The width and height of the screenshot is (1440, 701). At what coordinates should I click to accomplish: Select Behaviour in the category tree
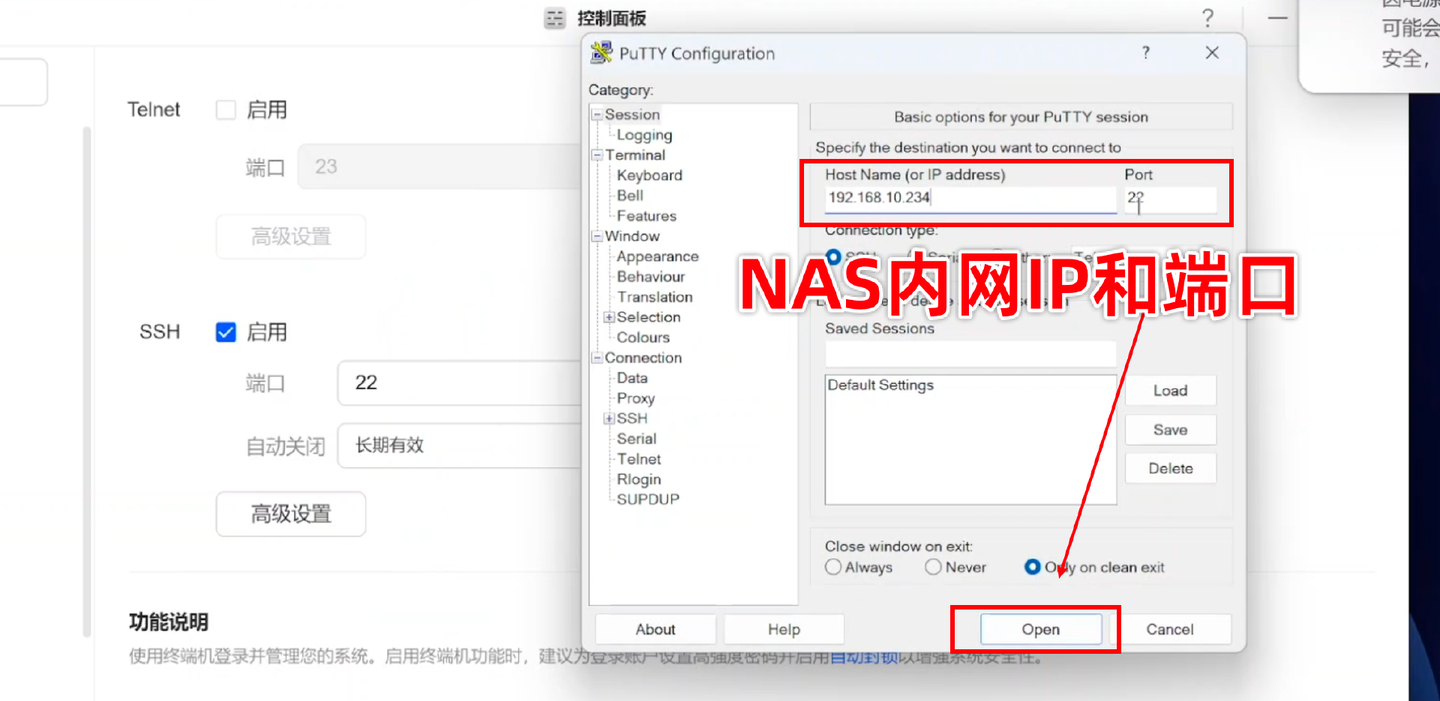[x=651, y=277]
